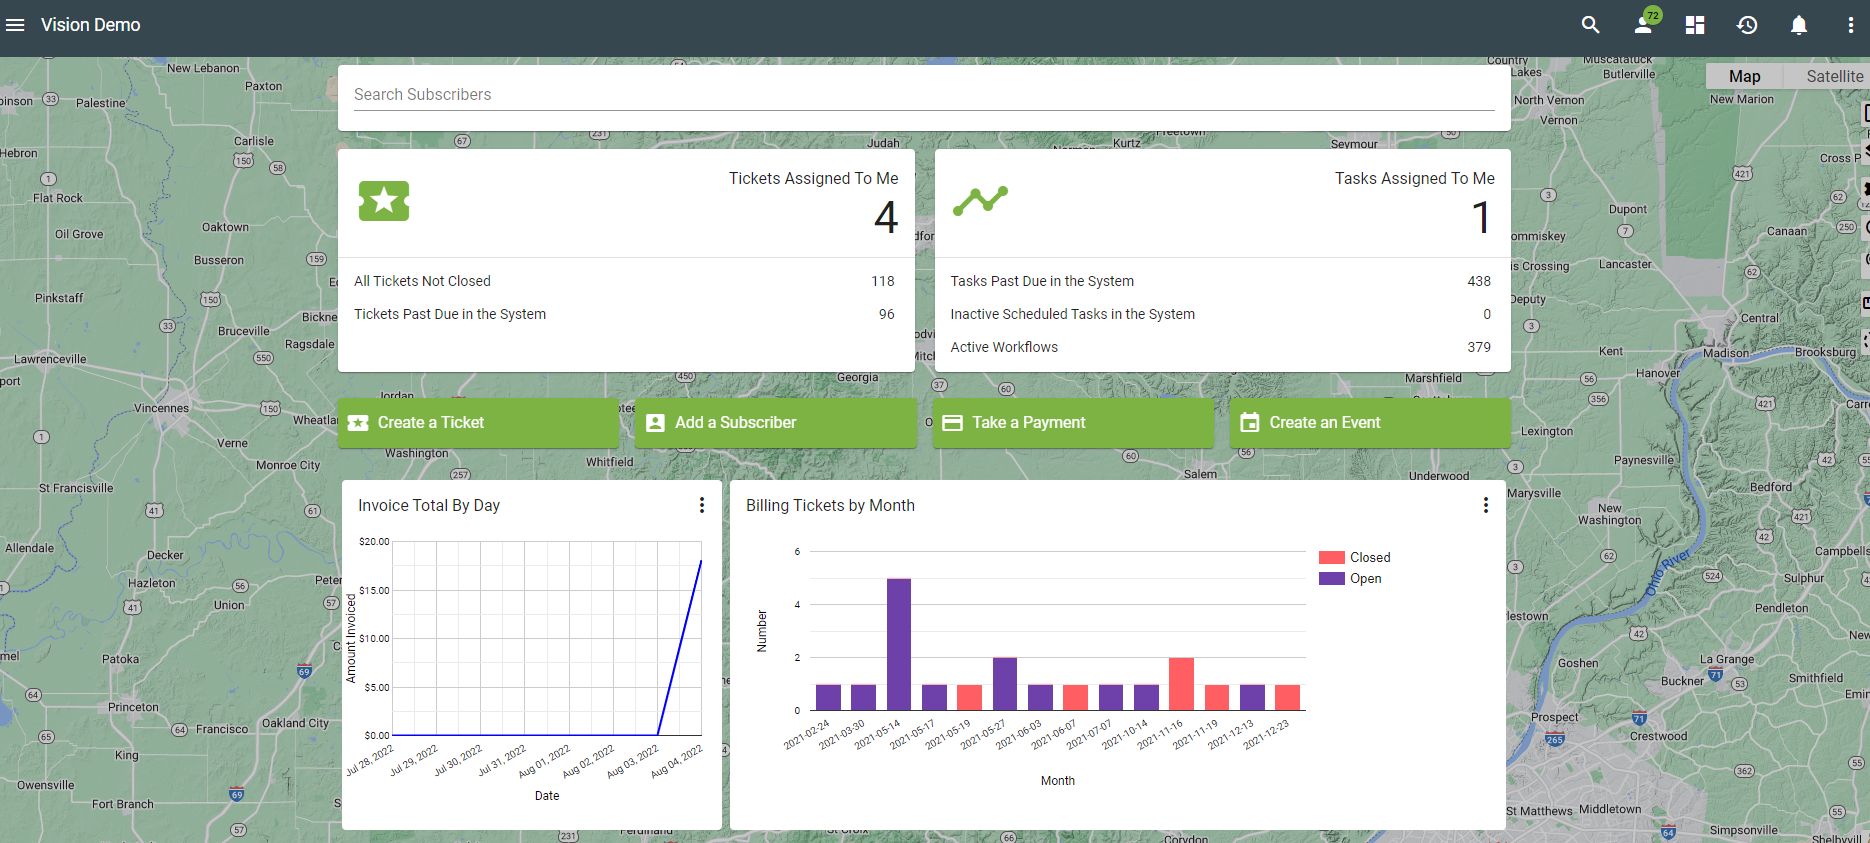Click the Aug 04, 2022 date label
1870x843 pixels.
[x=677, y=761]
